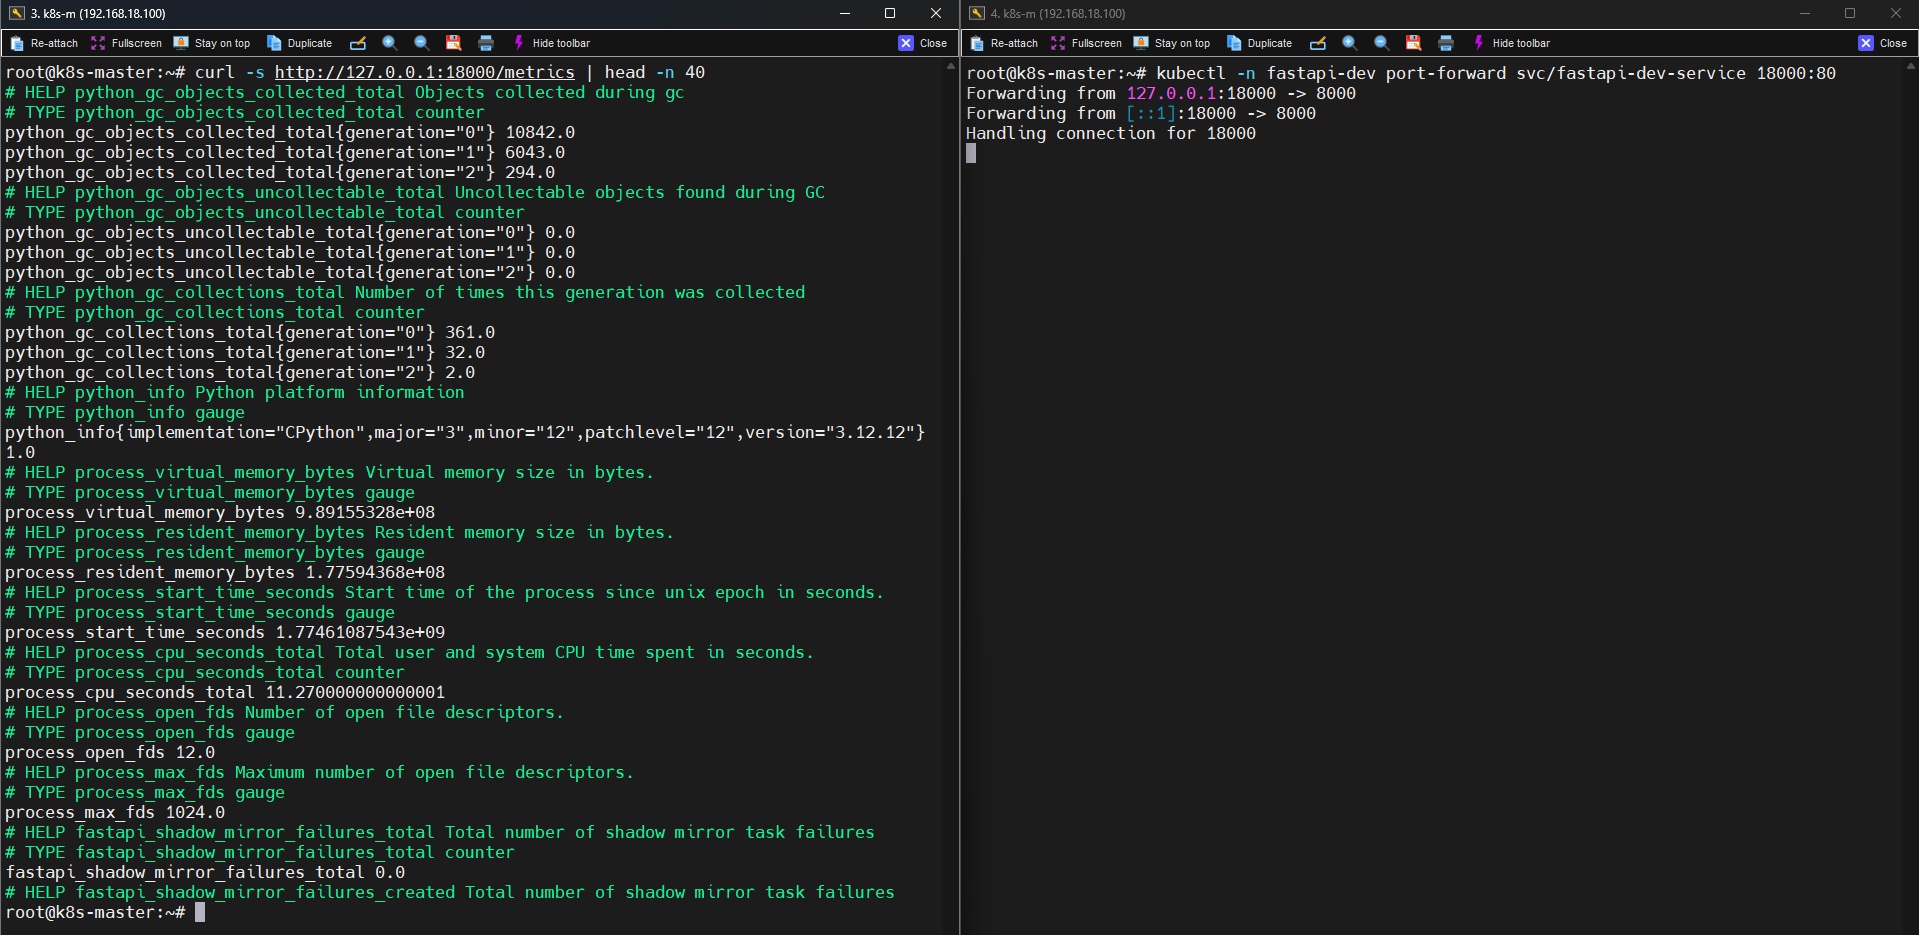Zoom in terminal text with the plus magnifier
The image size is (1919, 935).
[x=389, y=43]
